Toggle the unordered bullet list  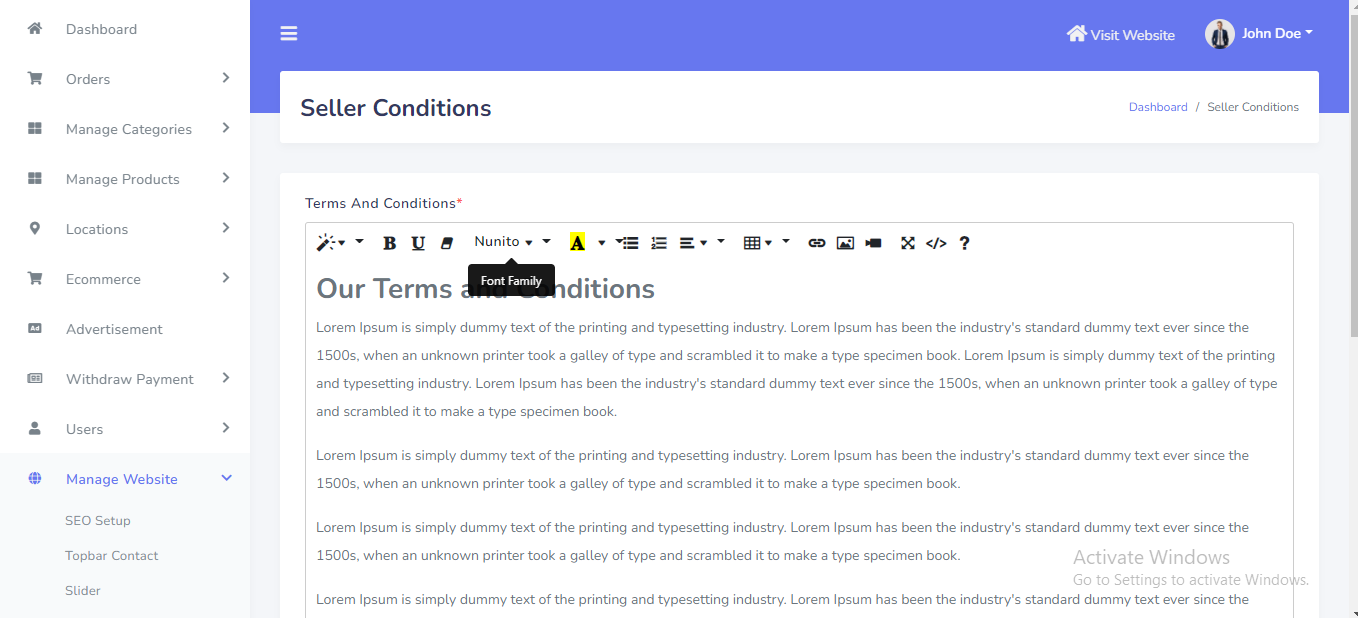click(628, 243)
